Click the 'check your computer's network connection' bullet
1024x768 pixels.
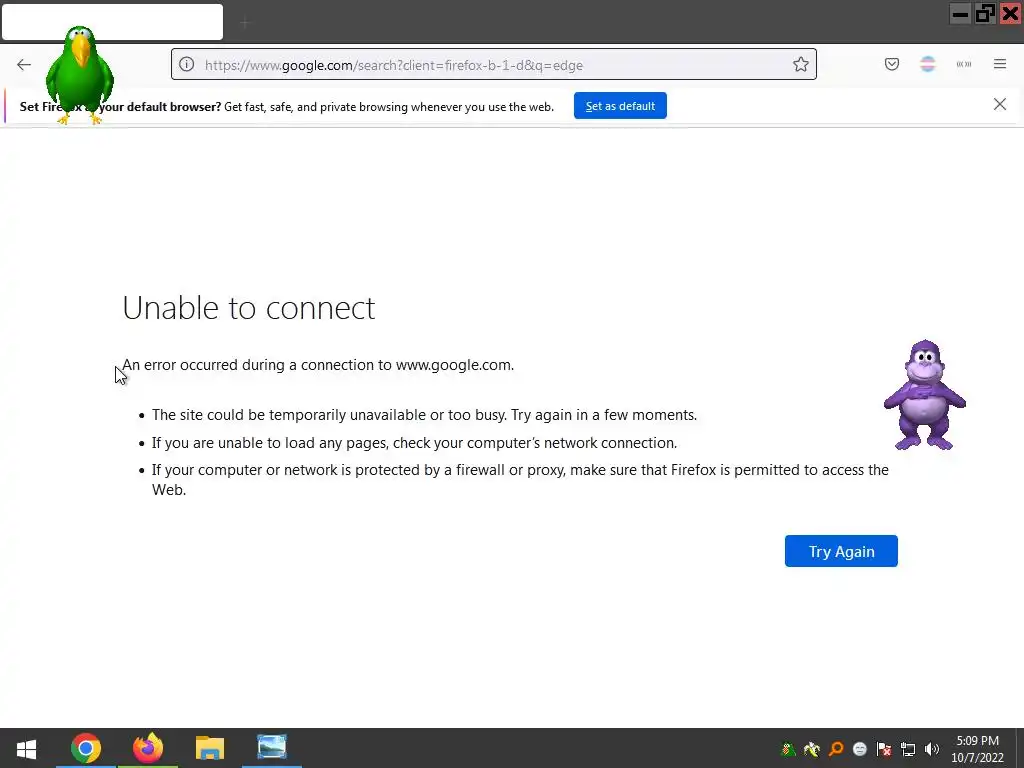click(415, 443)
